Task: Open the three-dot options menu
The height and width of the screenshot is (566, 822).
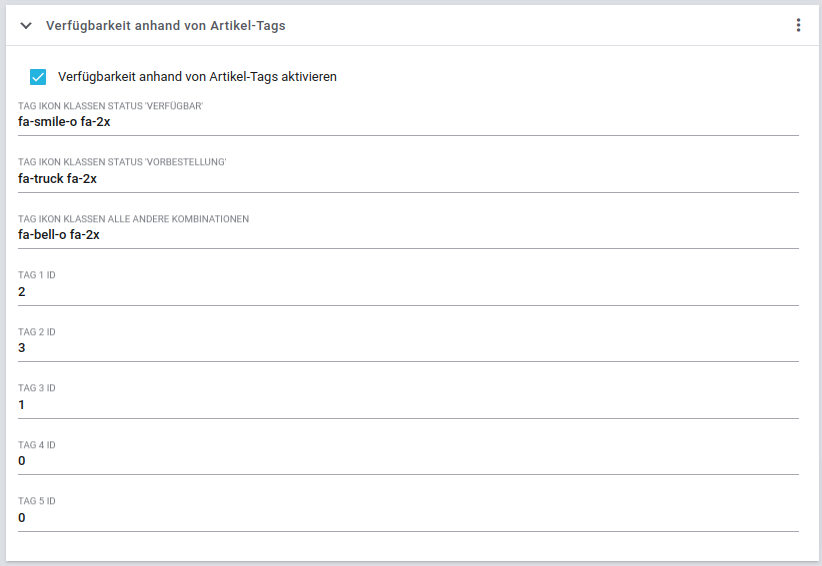Action: click(x=798, y=25)
